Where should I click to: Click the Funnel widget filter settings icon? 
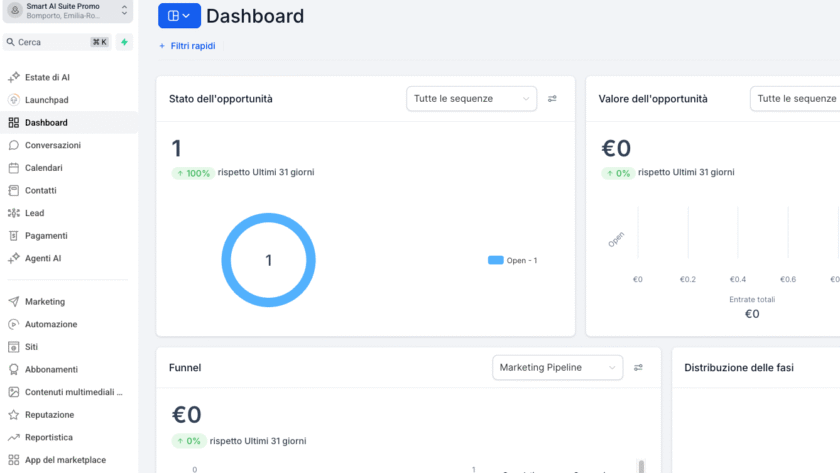pos(638,368)
